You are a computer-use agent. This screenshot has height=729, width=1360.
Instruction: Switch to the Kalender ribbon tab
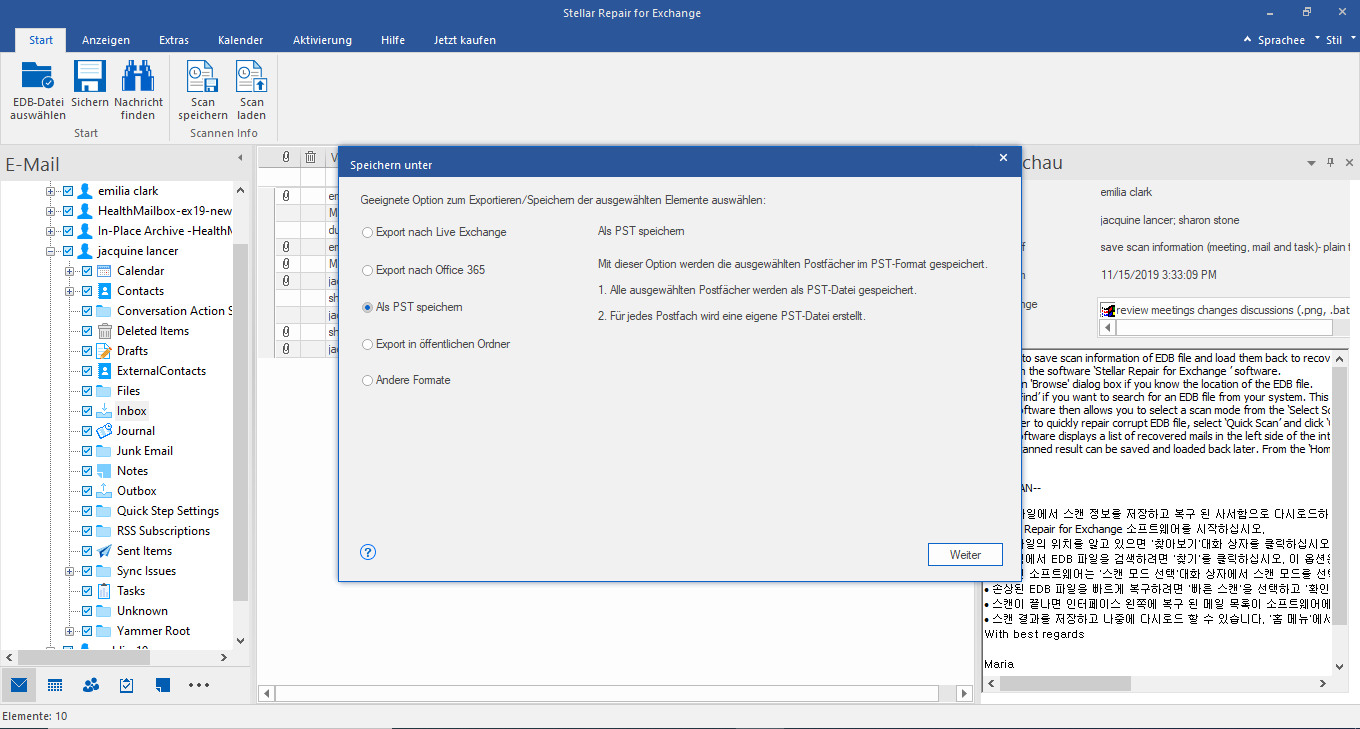240,40
